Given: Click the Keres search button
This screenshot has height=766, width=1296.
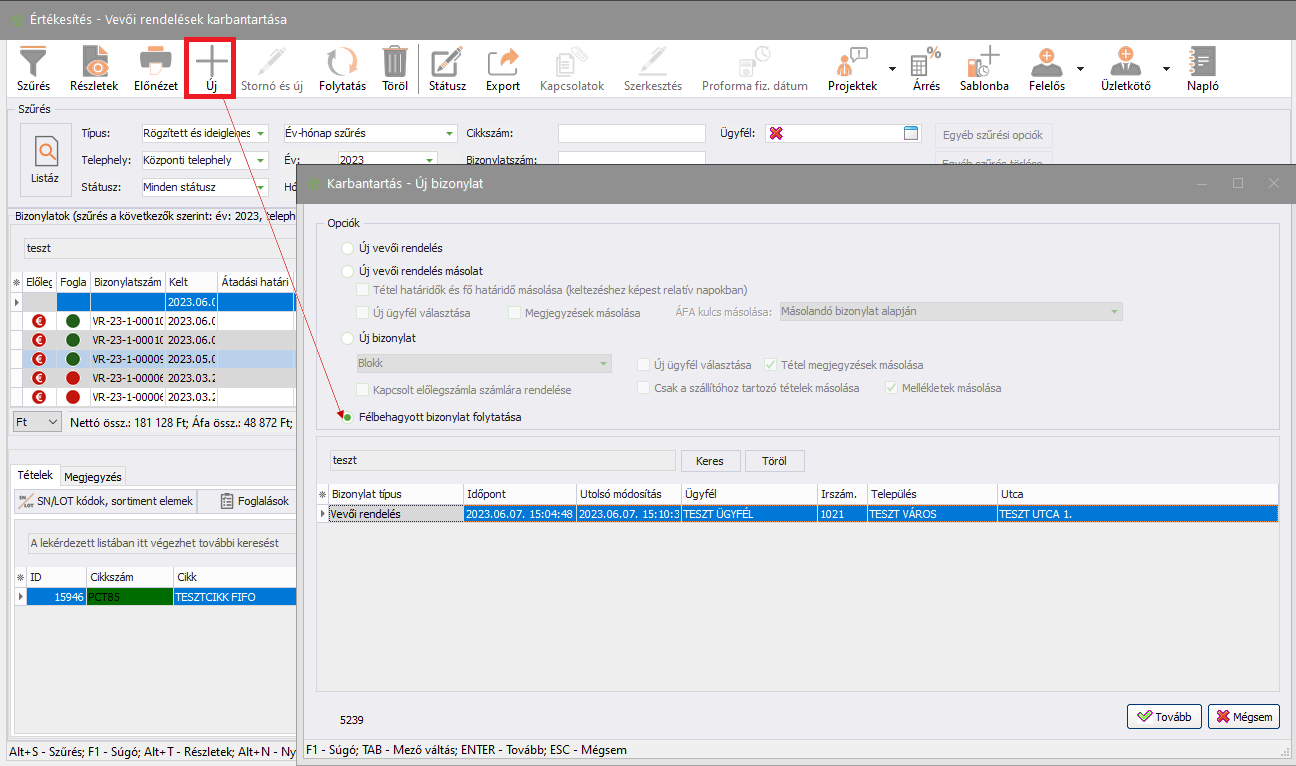Looking at the screenshot, I should 710,461.
